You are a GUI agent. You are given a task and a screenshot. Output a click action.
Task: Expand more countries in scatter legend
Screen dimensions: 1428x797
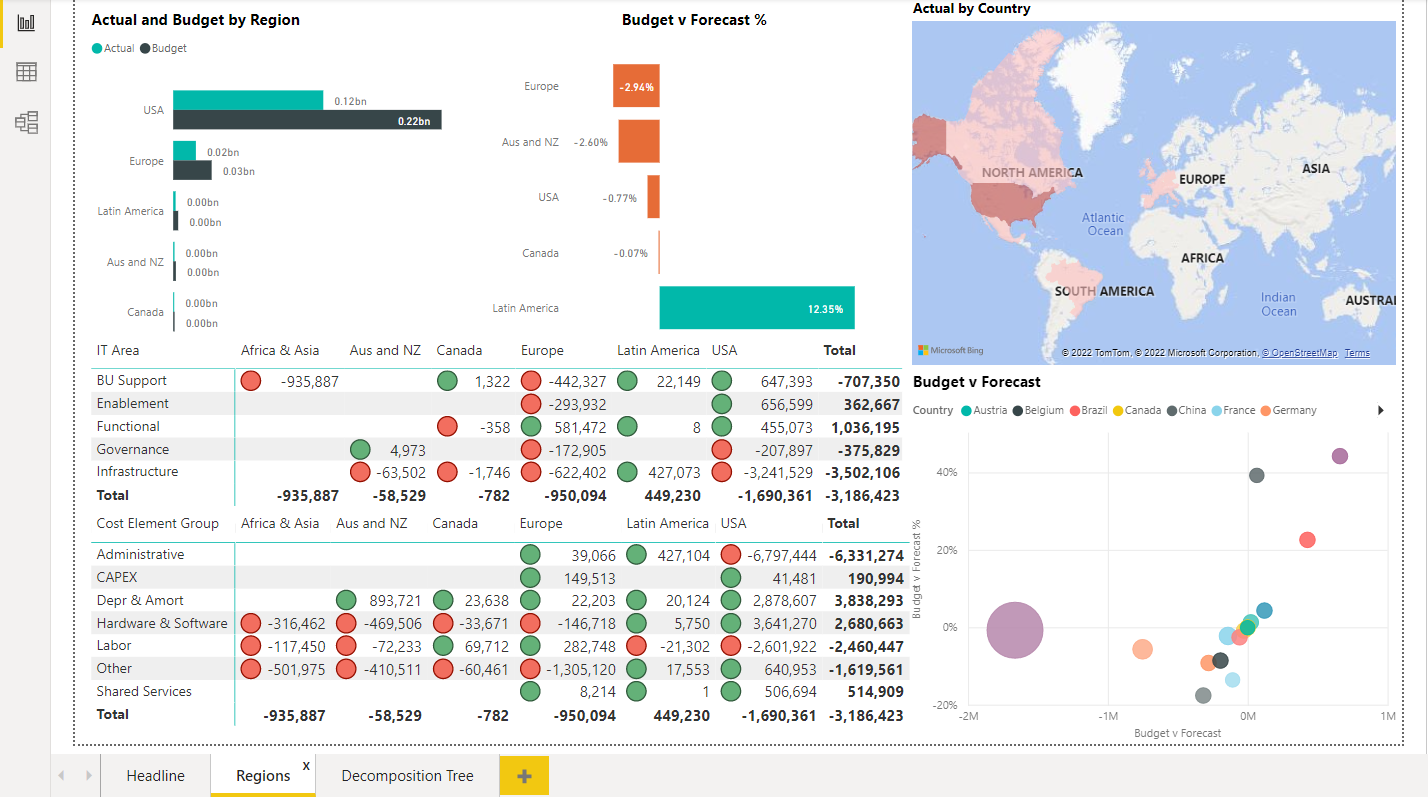(x=1381, y=410)
